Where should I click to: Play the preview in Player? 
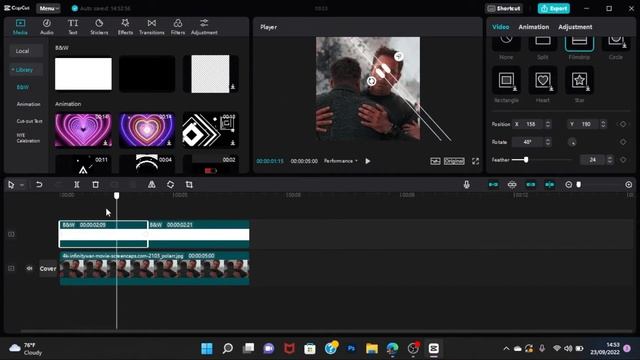368,161
